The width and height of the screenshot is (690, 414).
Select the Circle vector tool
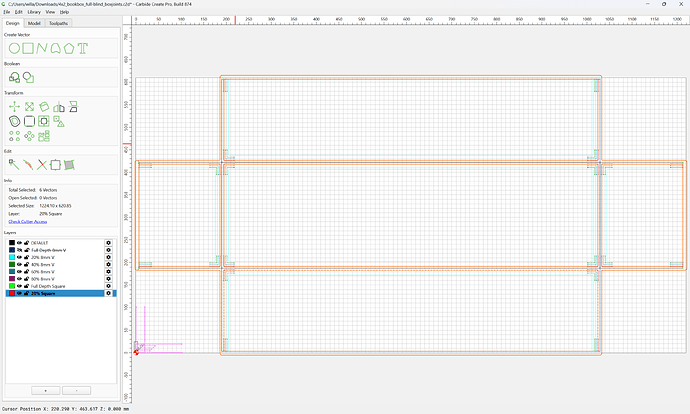click(14, 48)
